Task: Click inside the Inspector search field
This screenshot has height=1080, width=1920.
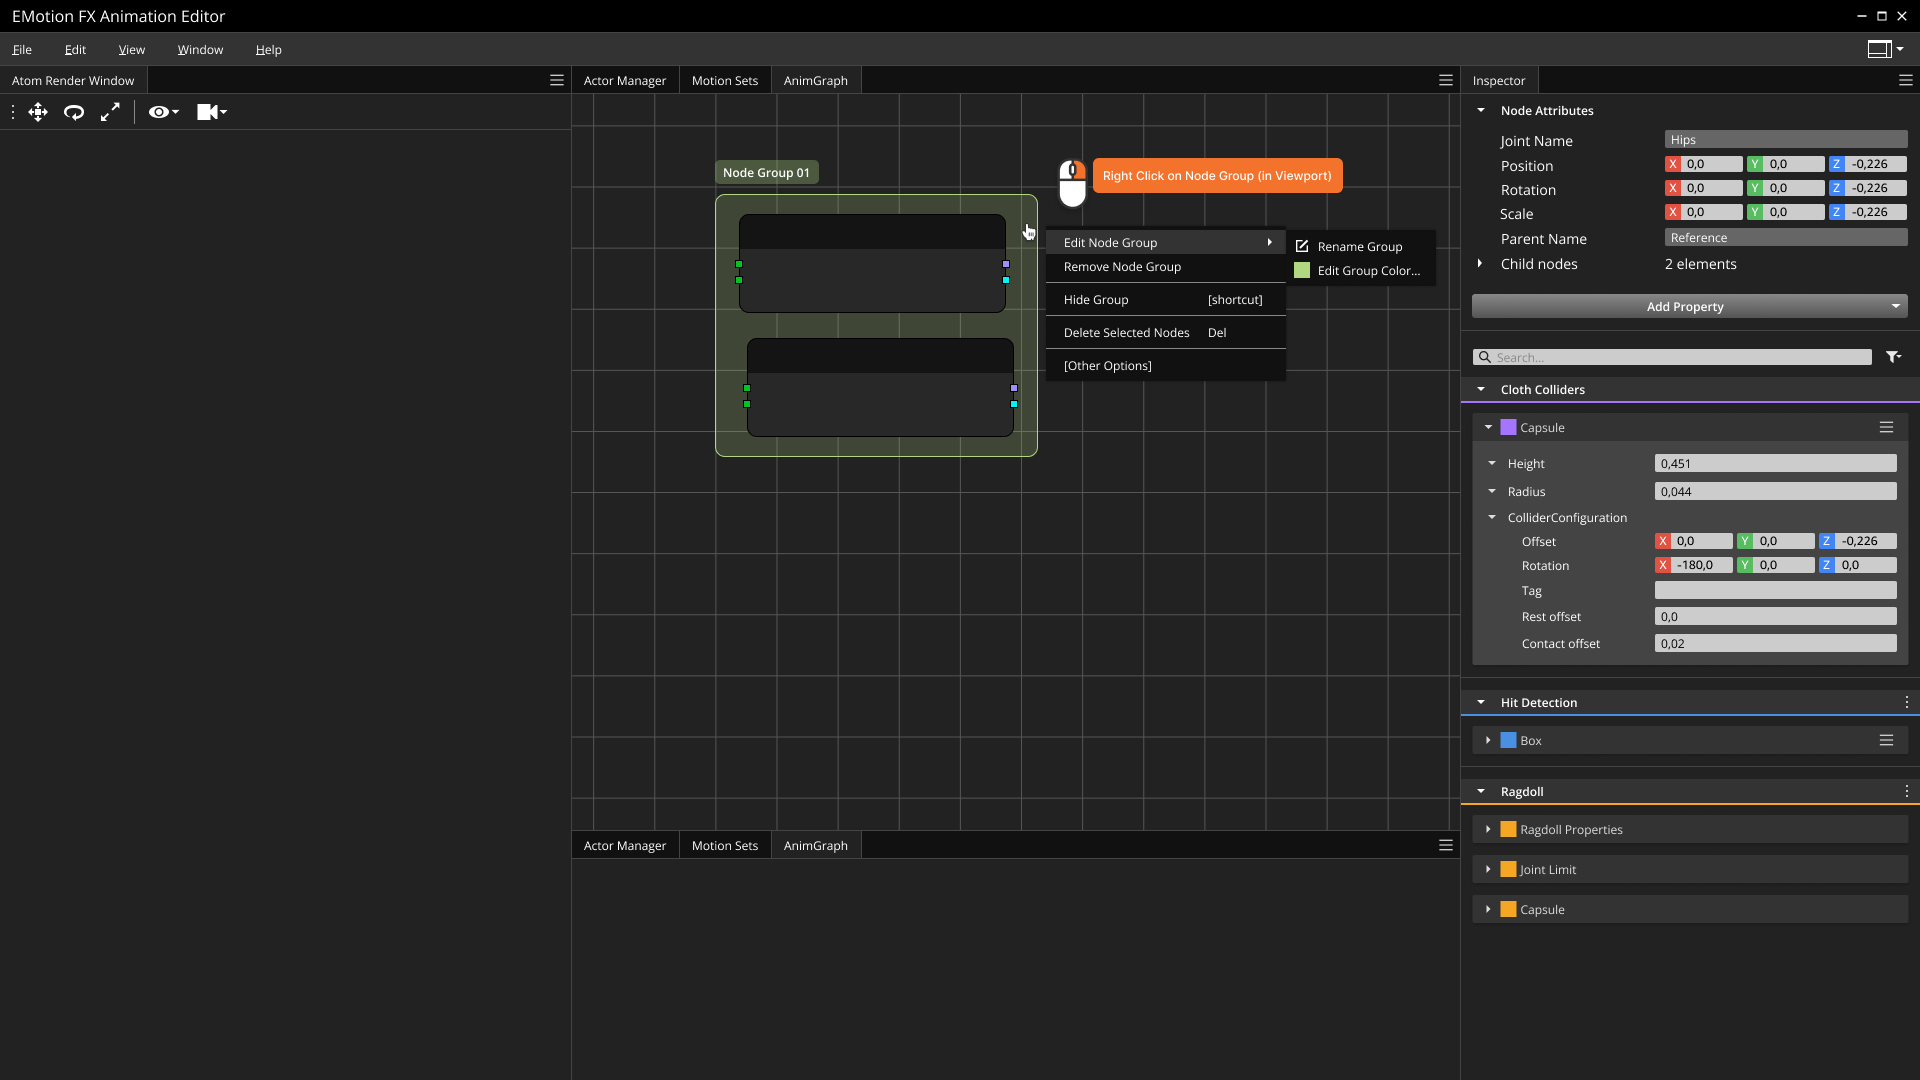Action: pyautogui.click(x=1674, y=357)
